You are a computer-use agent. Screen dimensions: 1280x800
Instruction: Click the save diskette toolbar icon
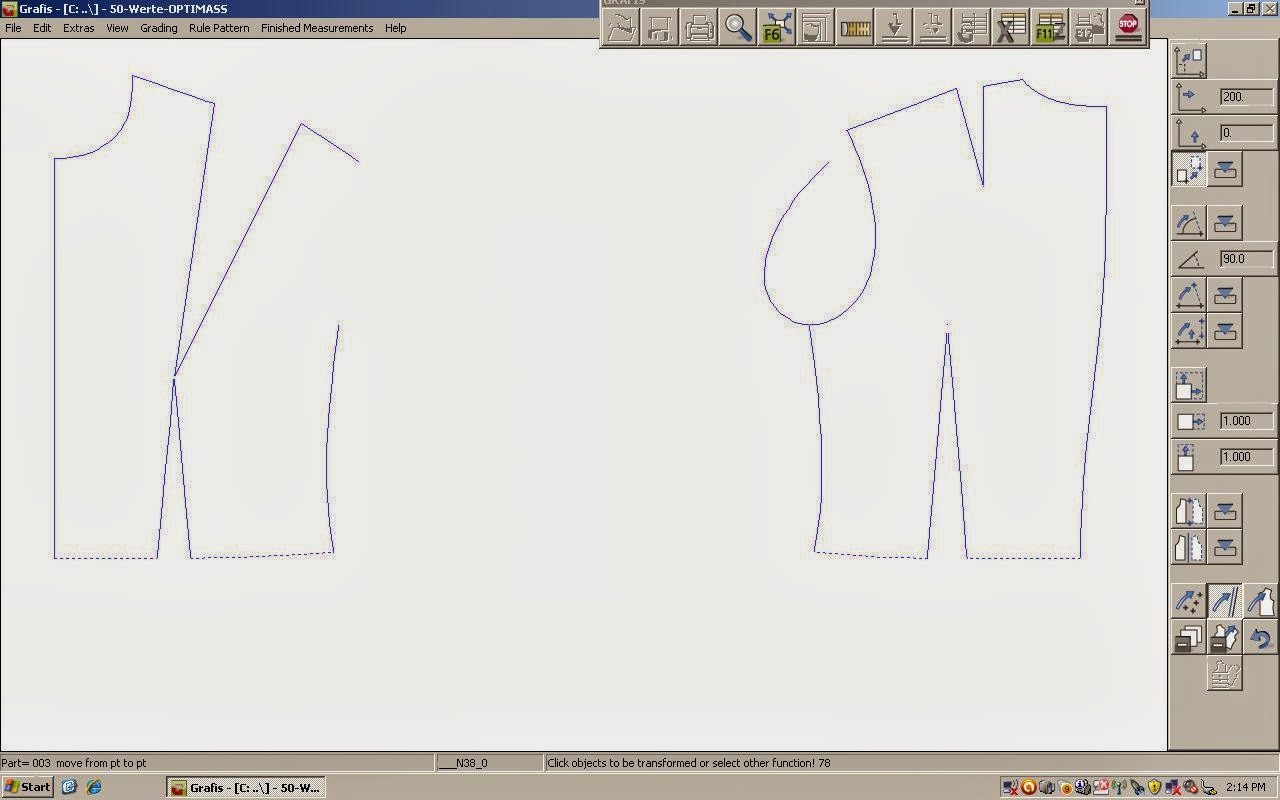pos(660,27)
